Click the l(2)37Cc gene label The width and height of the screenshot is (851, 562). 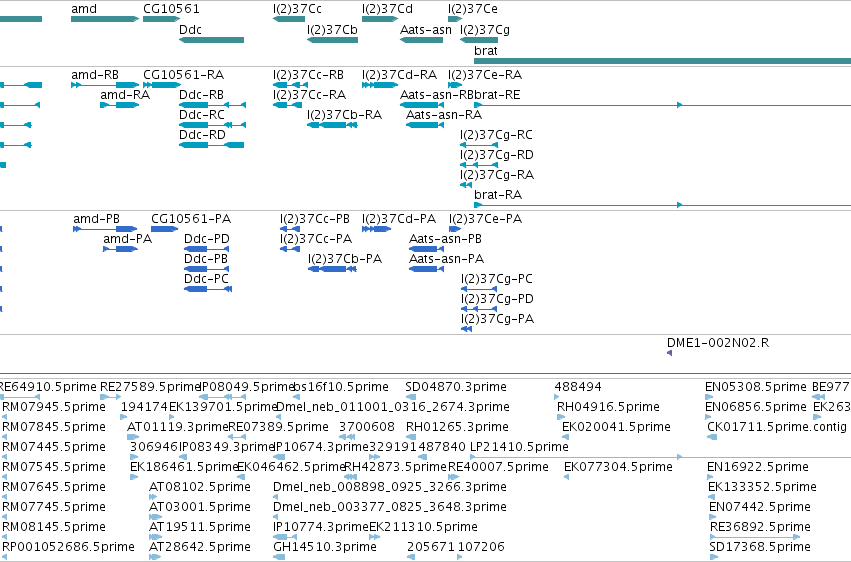pyautogui.click(x=297, y=9)
